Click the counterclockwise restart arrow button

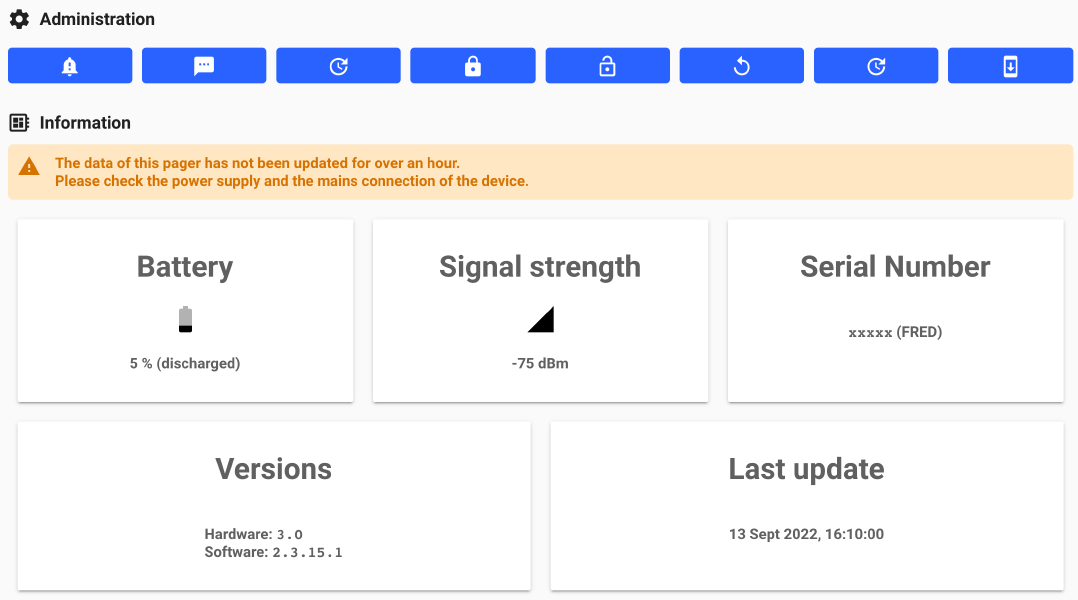click(x=741, y=66)
